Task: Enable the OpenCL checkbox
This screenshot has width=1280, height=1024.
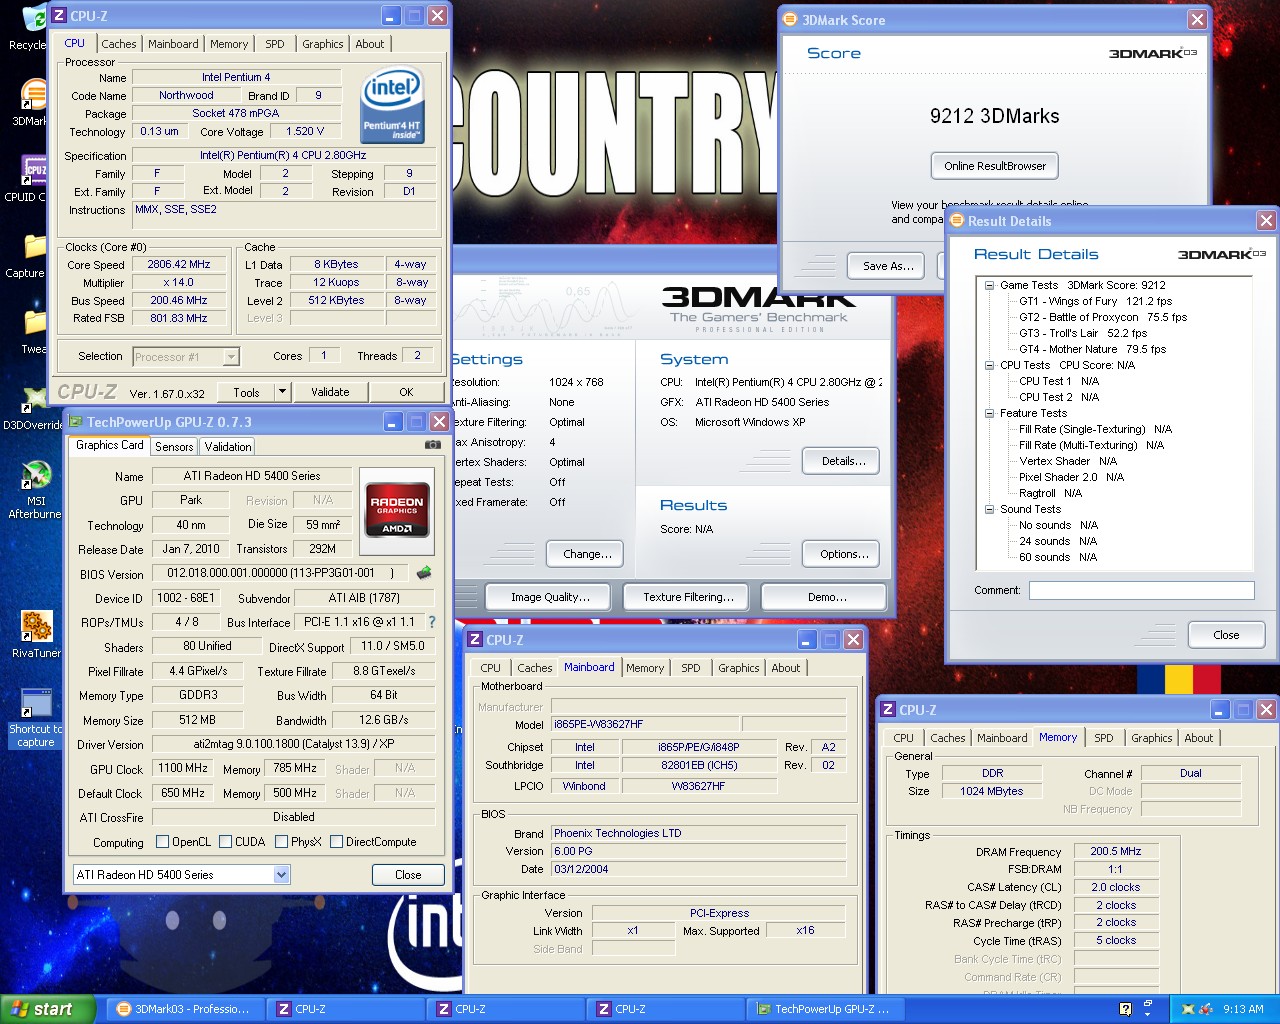Action: pos(162,842)
